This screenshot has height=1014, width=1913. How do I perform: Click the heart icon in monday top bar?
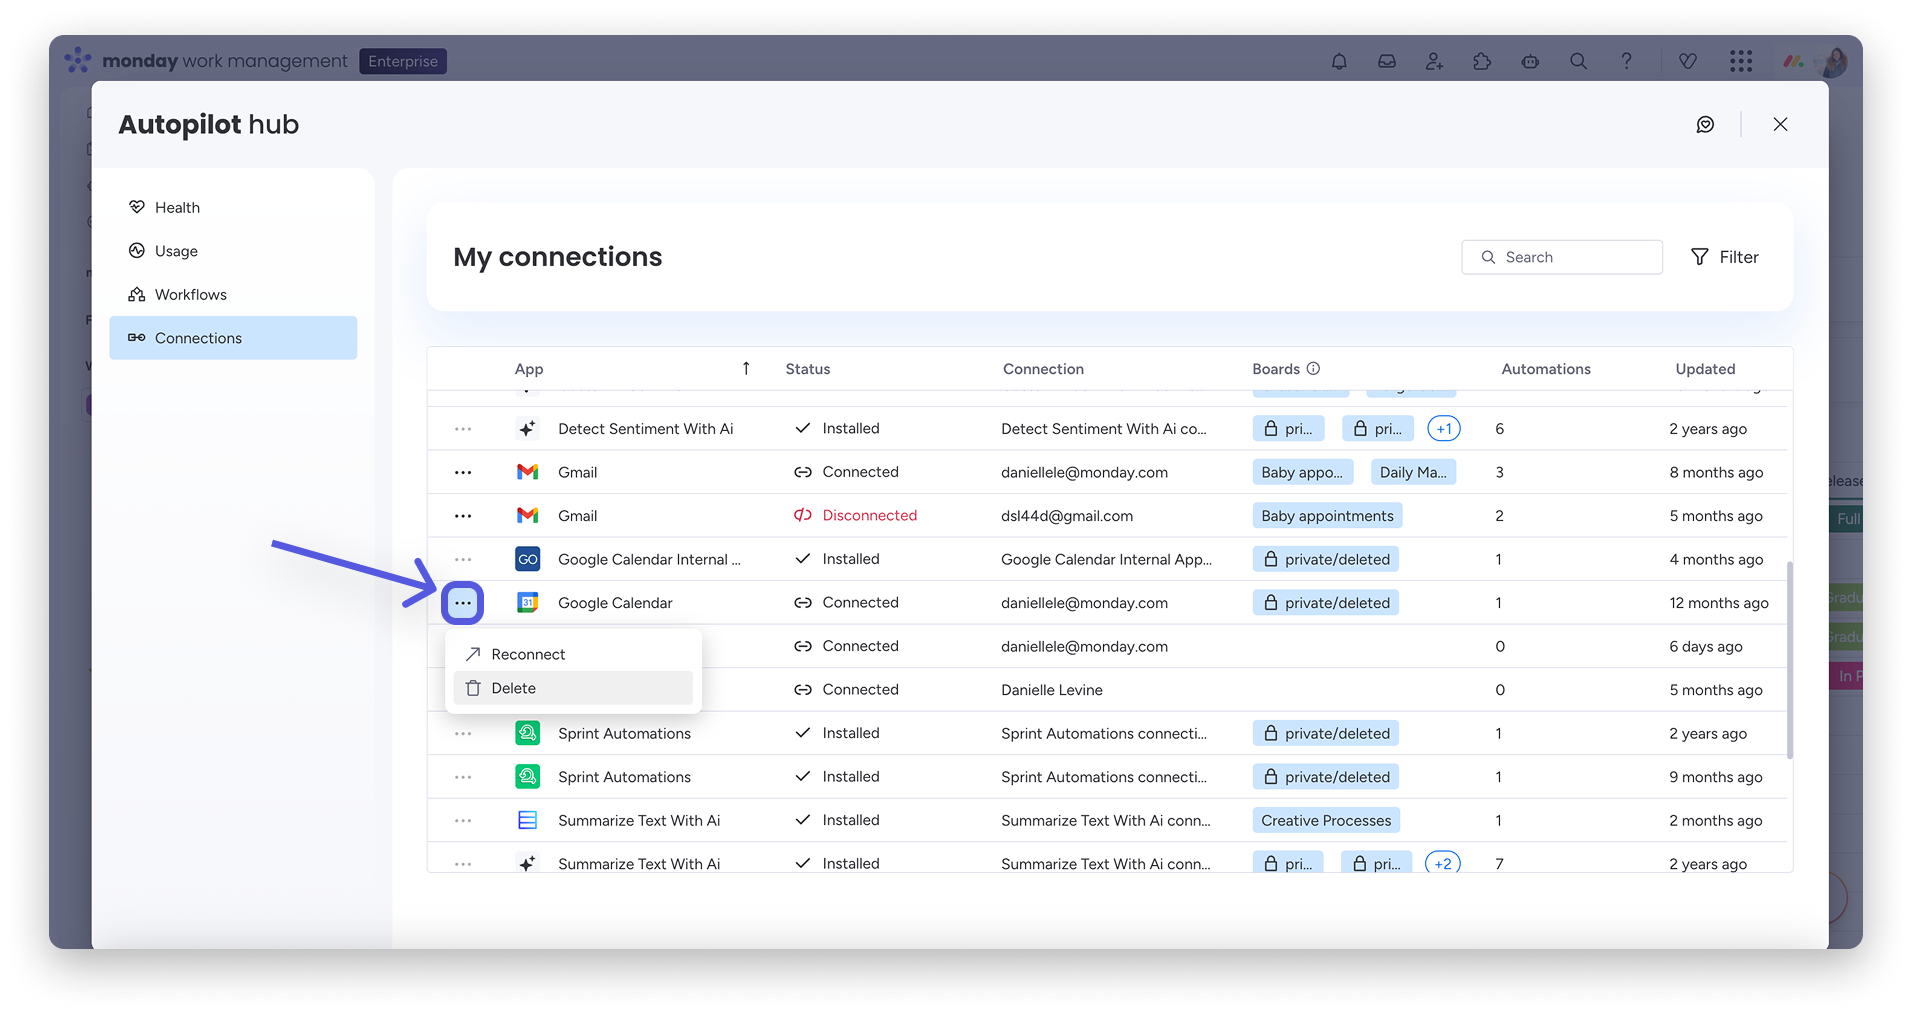click(x=1688, y=62)
